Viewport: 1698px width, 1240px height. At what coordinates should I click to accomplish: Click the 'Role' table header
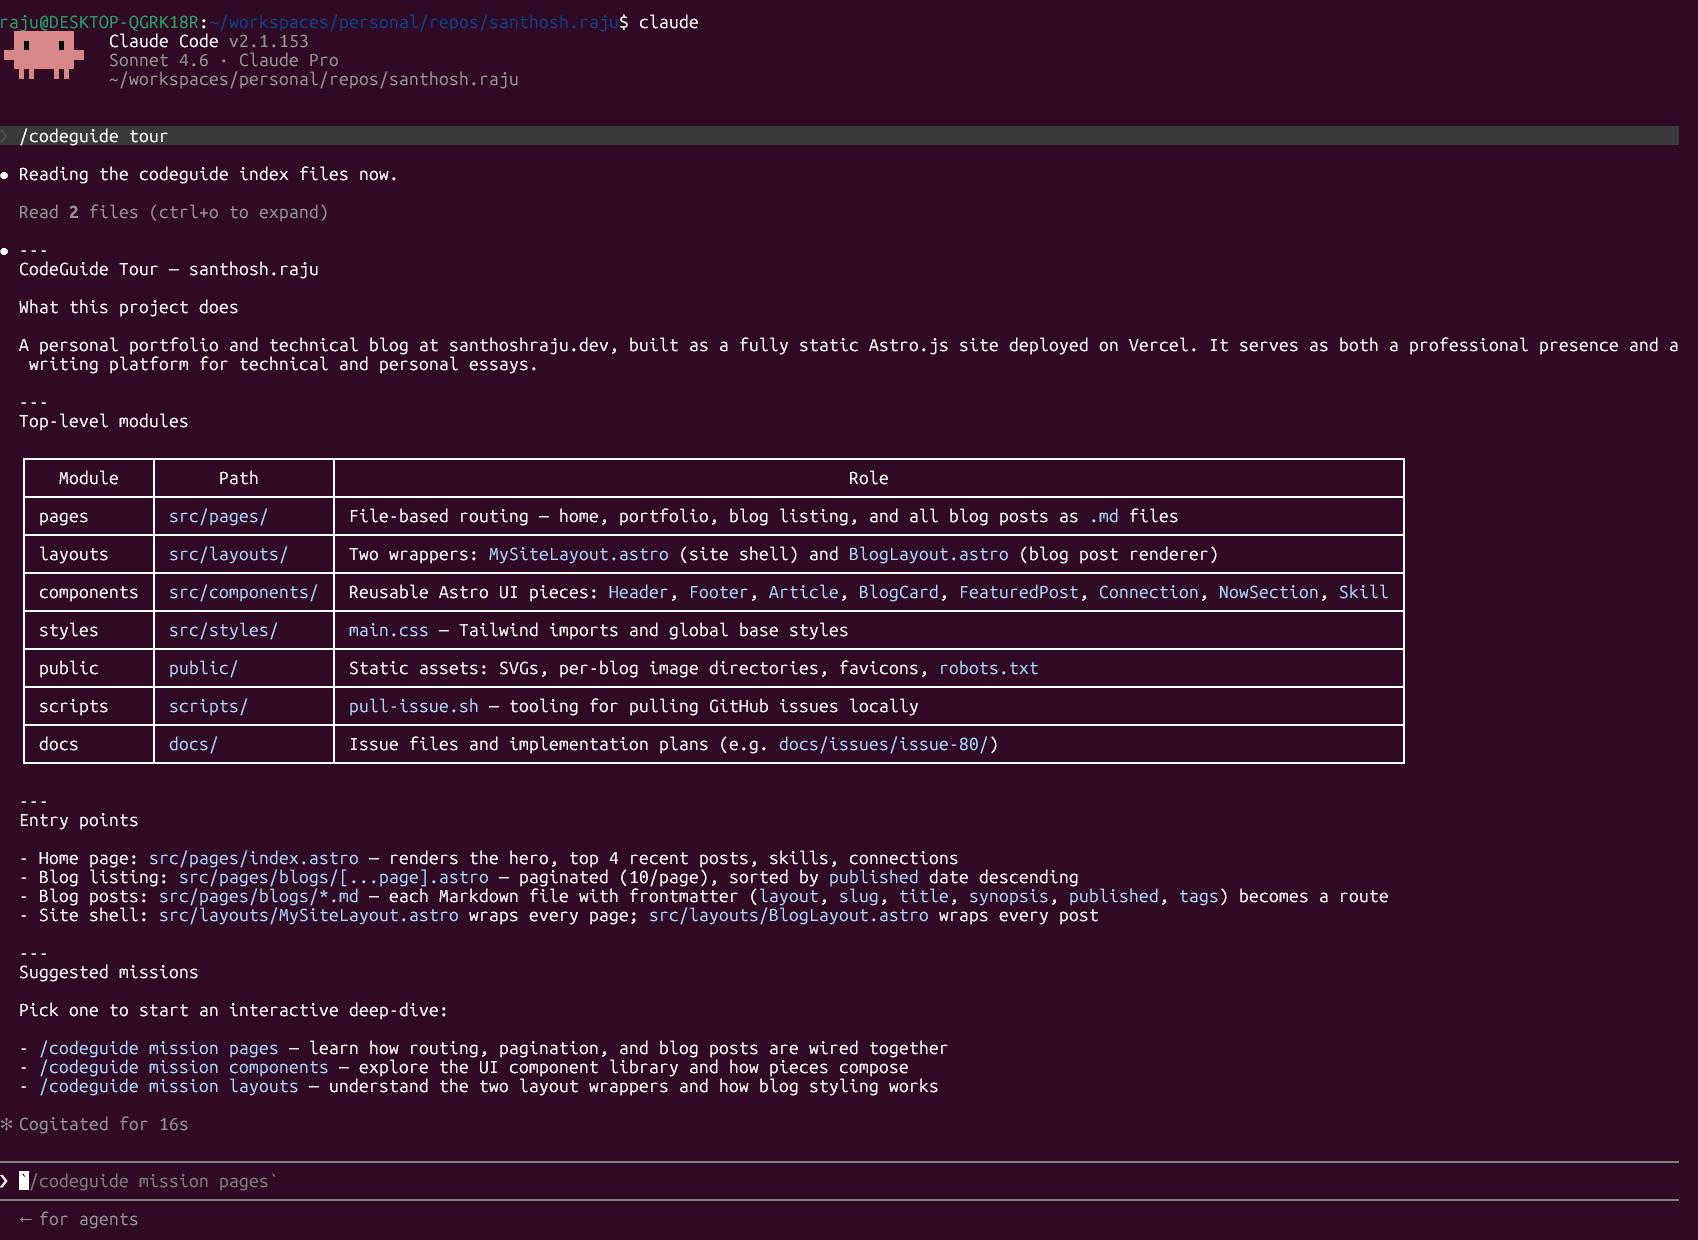[868, 478]
